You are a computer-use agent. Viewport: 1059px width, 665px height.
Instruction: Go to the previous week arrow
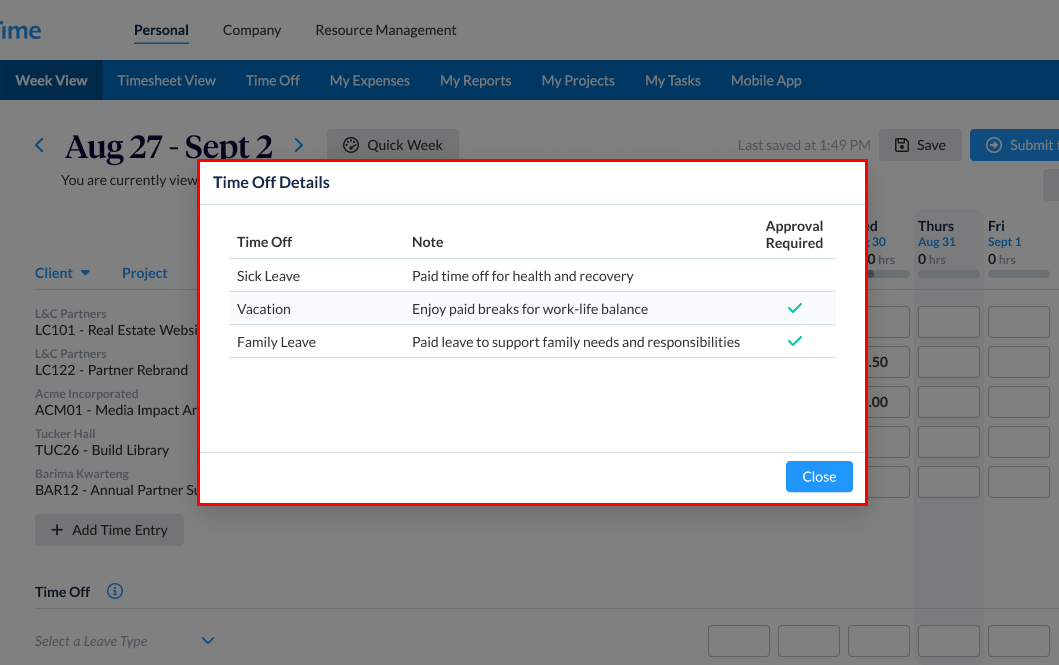[39, 145]
